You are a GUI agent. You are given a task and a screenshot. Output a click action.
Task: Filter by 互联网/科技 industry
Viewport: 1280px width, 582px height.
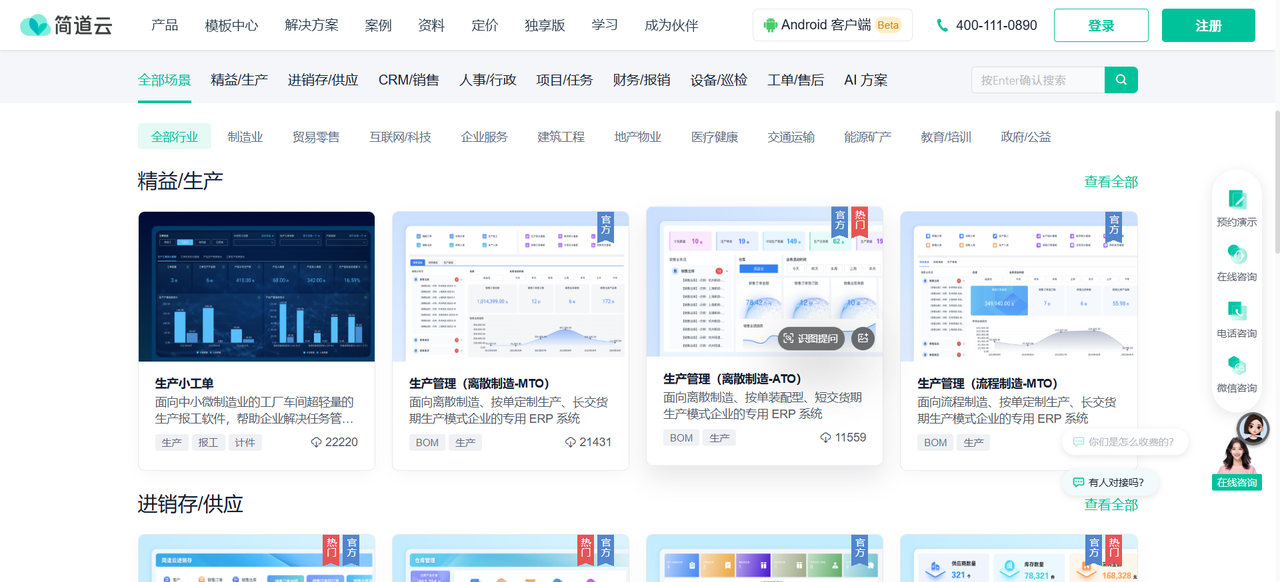(400, 137)
